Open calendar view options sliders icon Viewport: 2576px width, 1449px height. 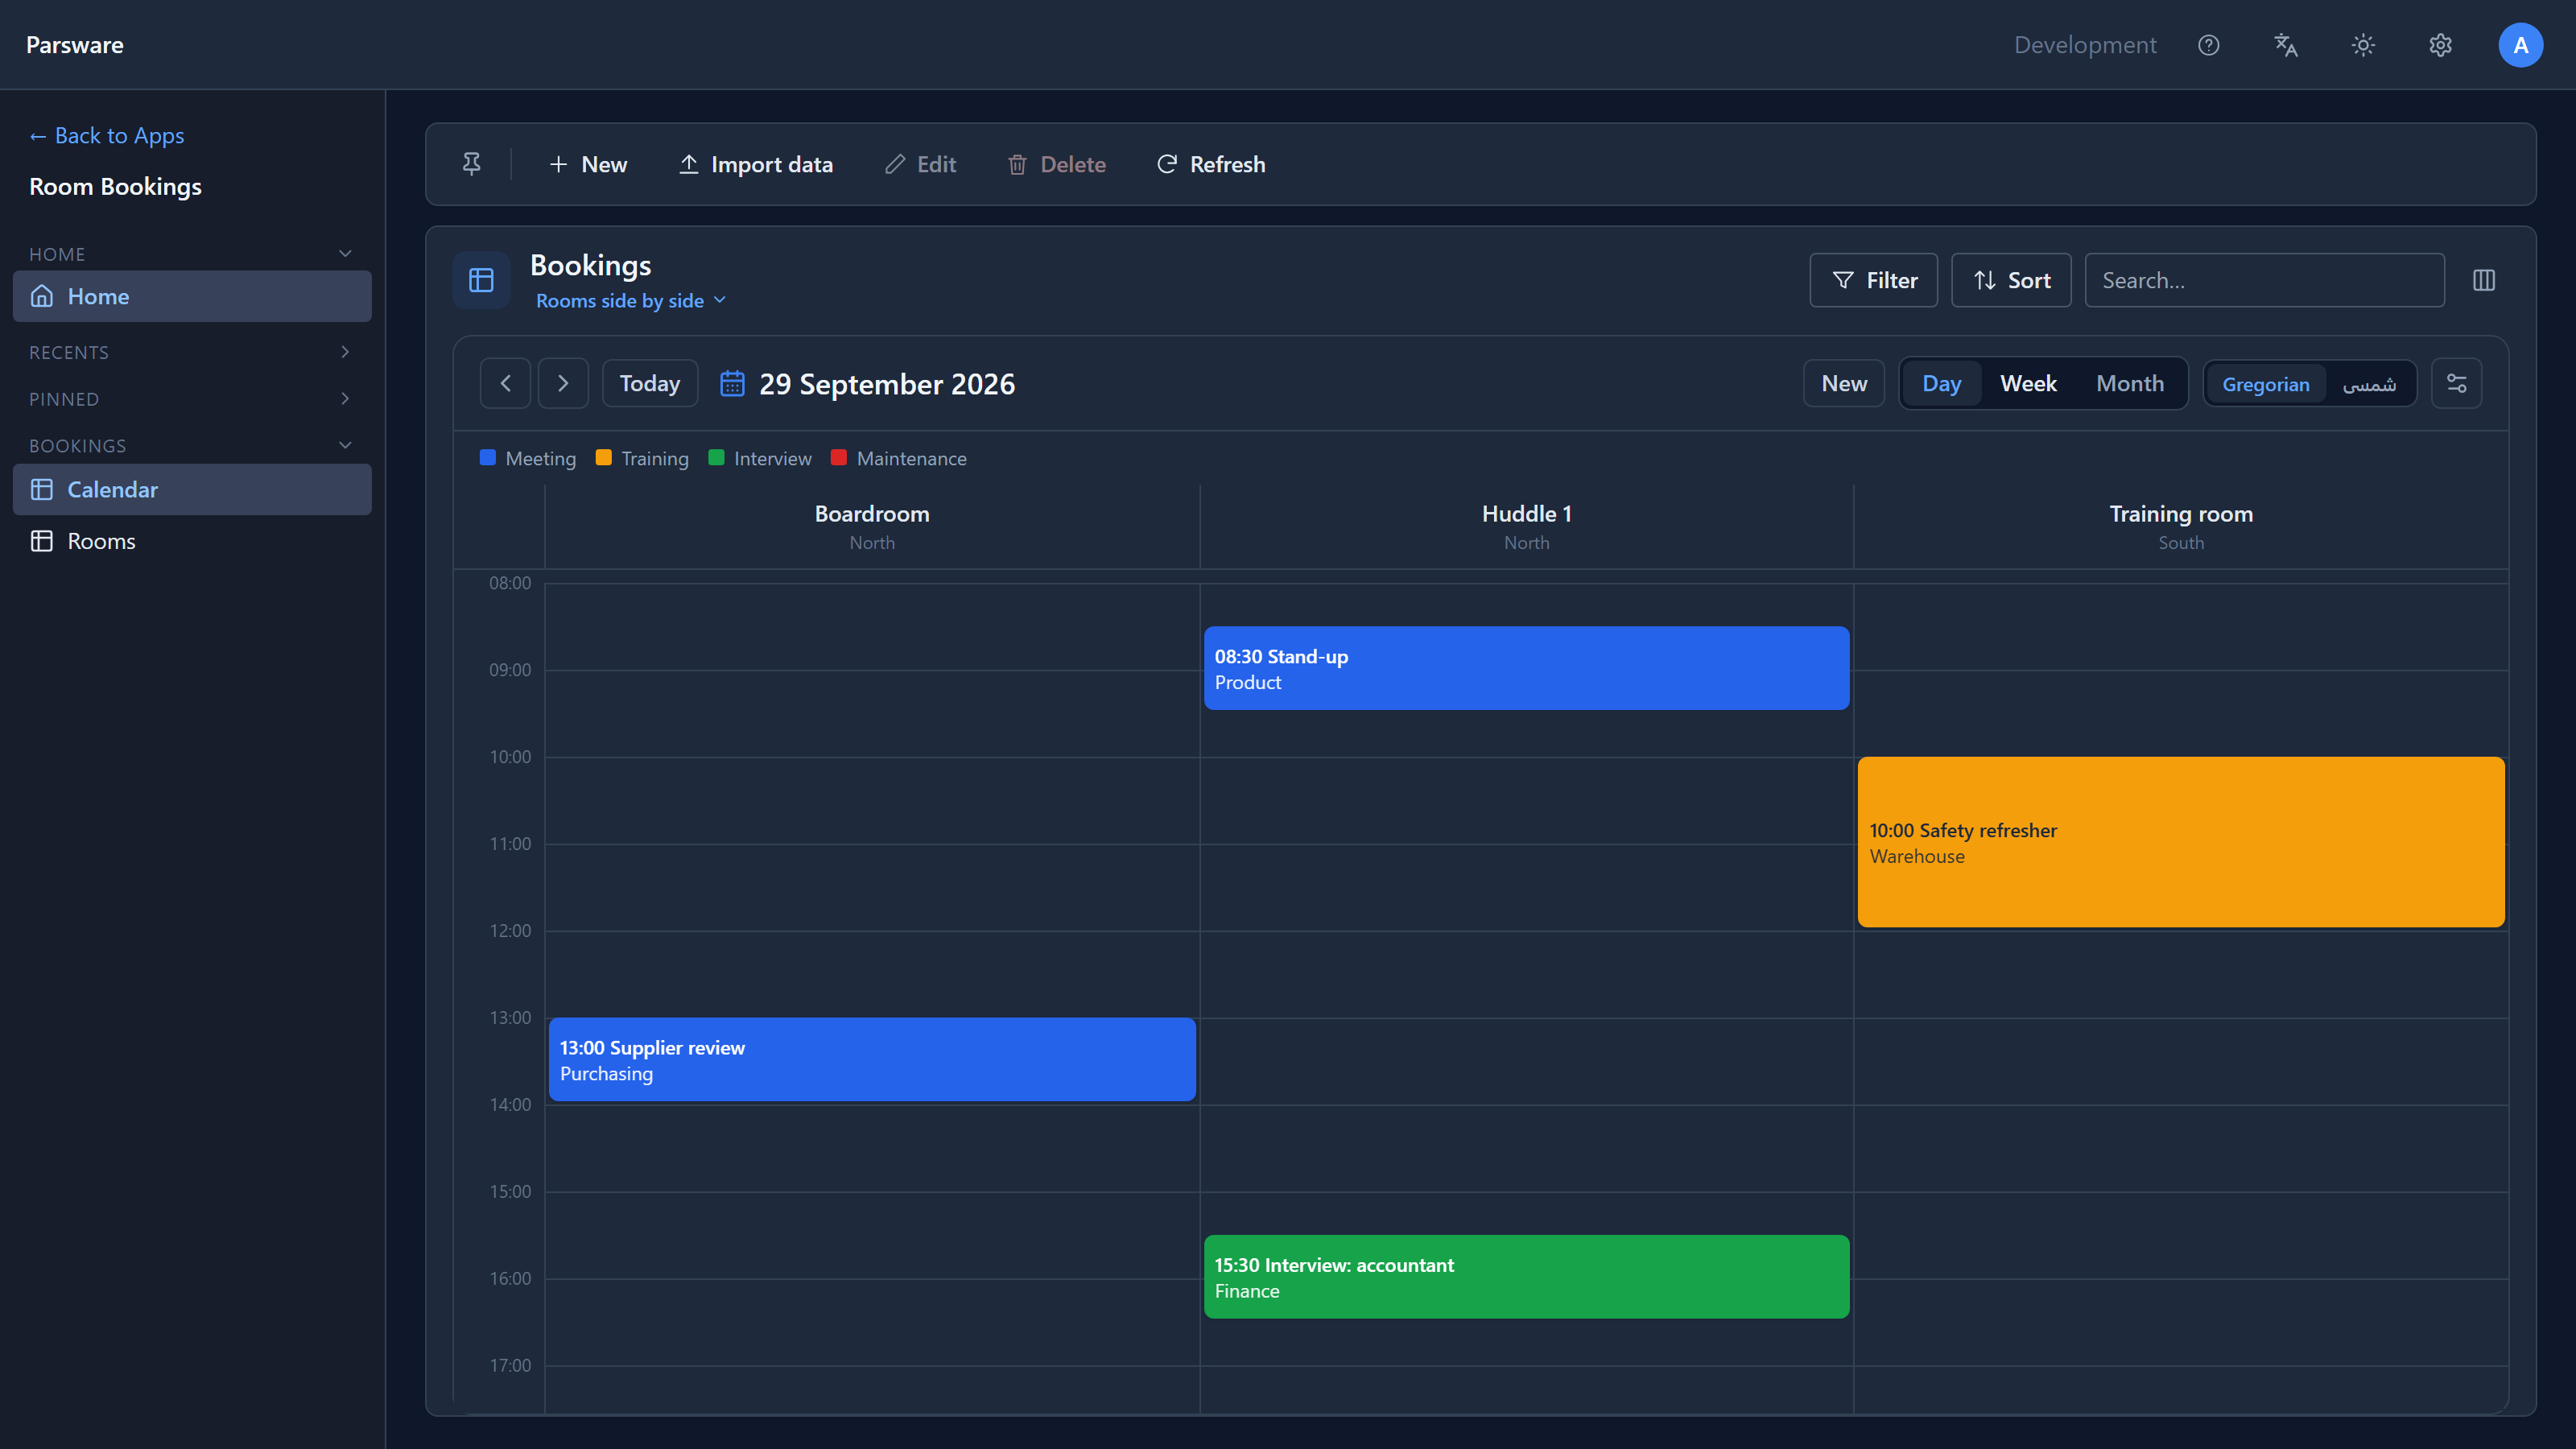pyautogui.click(x=2457, y=384)
